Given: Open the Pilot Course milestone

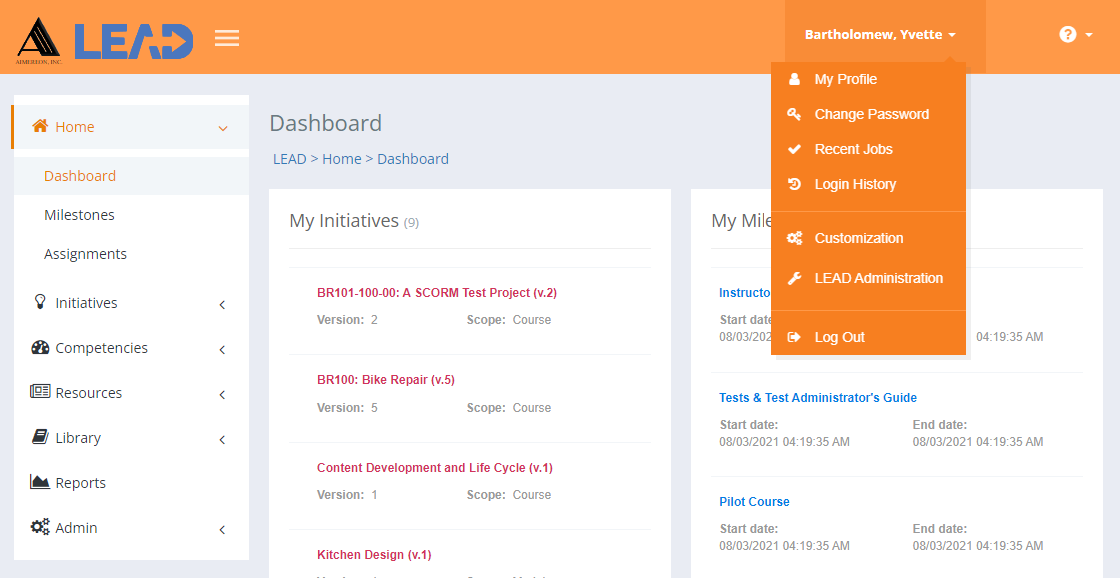Looking at the screenshot, I should click(754, 502).
